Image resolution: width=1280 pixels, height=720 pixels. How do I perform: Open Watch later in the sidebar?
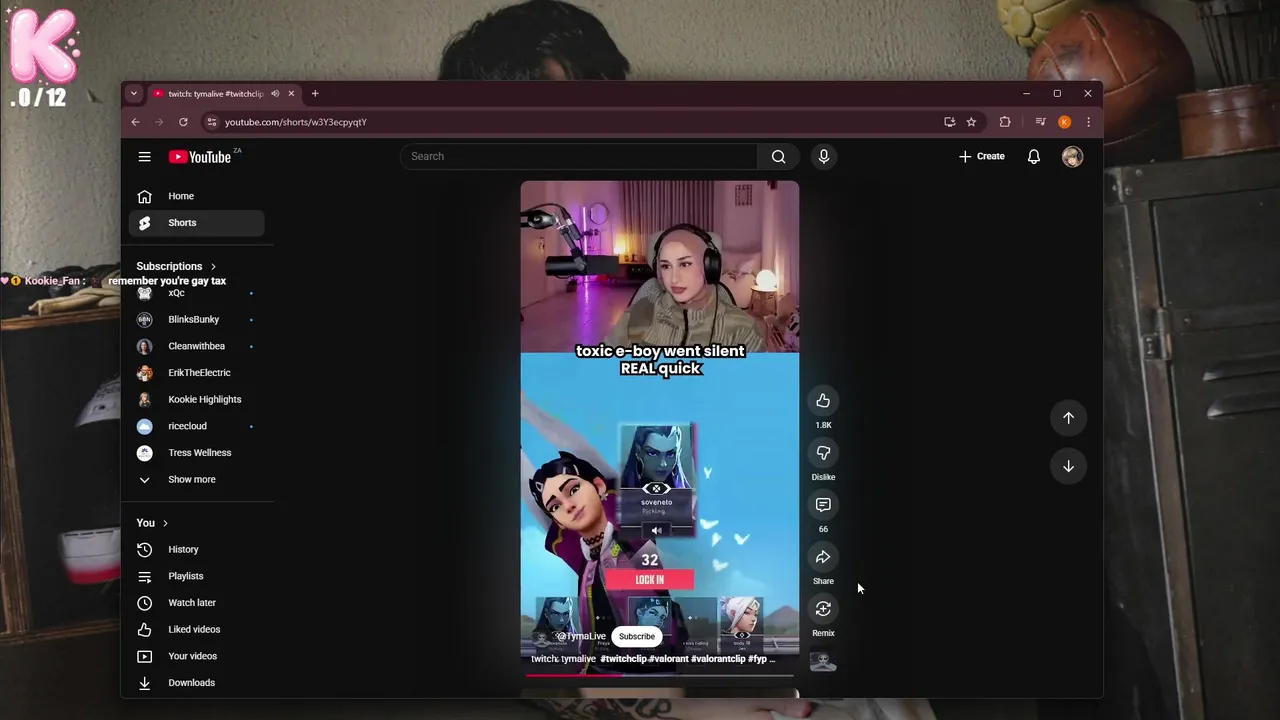(x=196, y=603)
